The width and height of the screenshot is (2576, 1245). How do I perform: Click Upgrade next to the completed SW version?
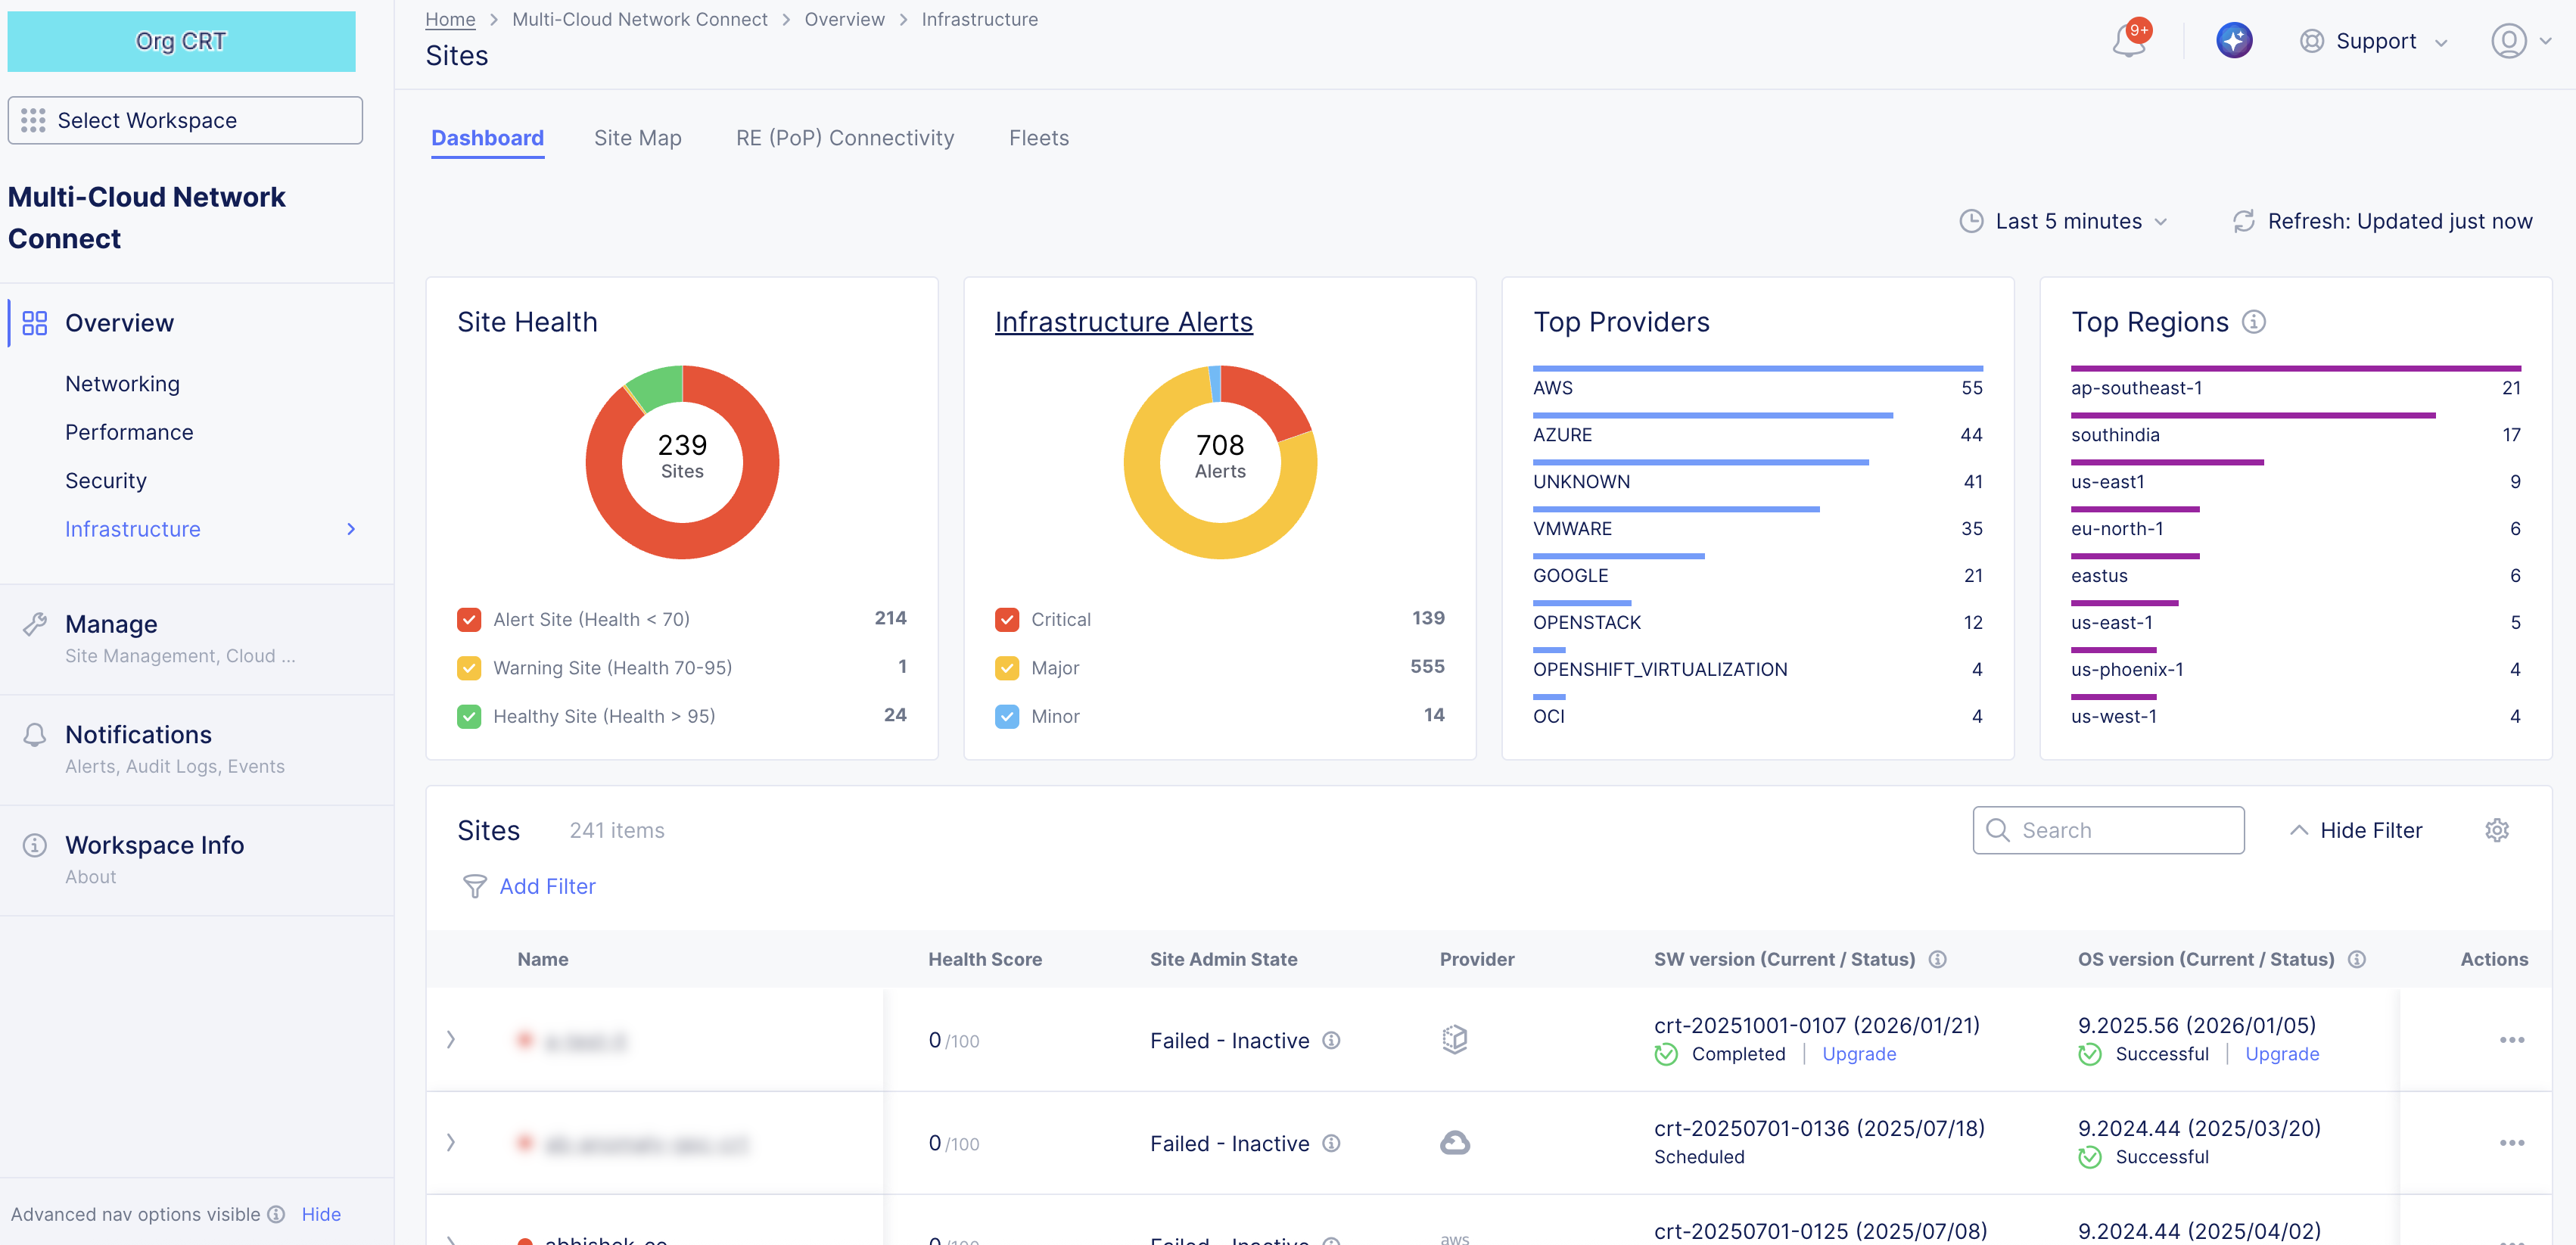pyautogui.click(x=1859, y=1054)
